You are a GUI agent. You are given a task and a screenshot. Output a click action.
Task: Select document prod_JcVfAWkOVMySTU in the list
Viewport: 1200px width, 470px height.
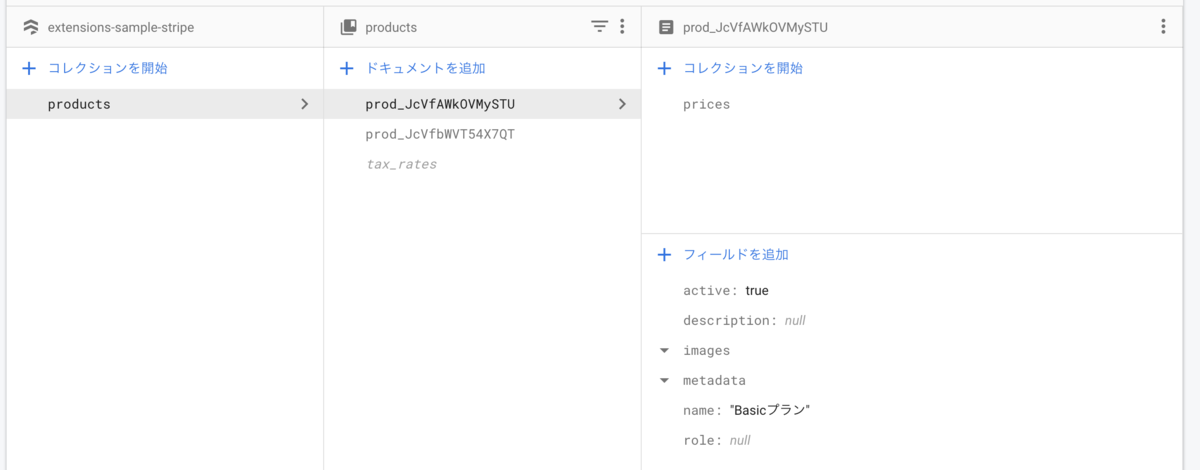click(x=482, y=104)
